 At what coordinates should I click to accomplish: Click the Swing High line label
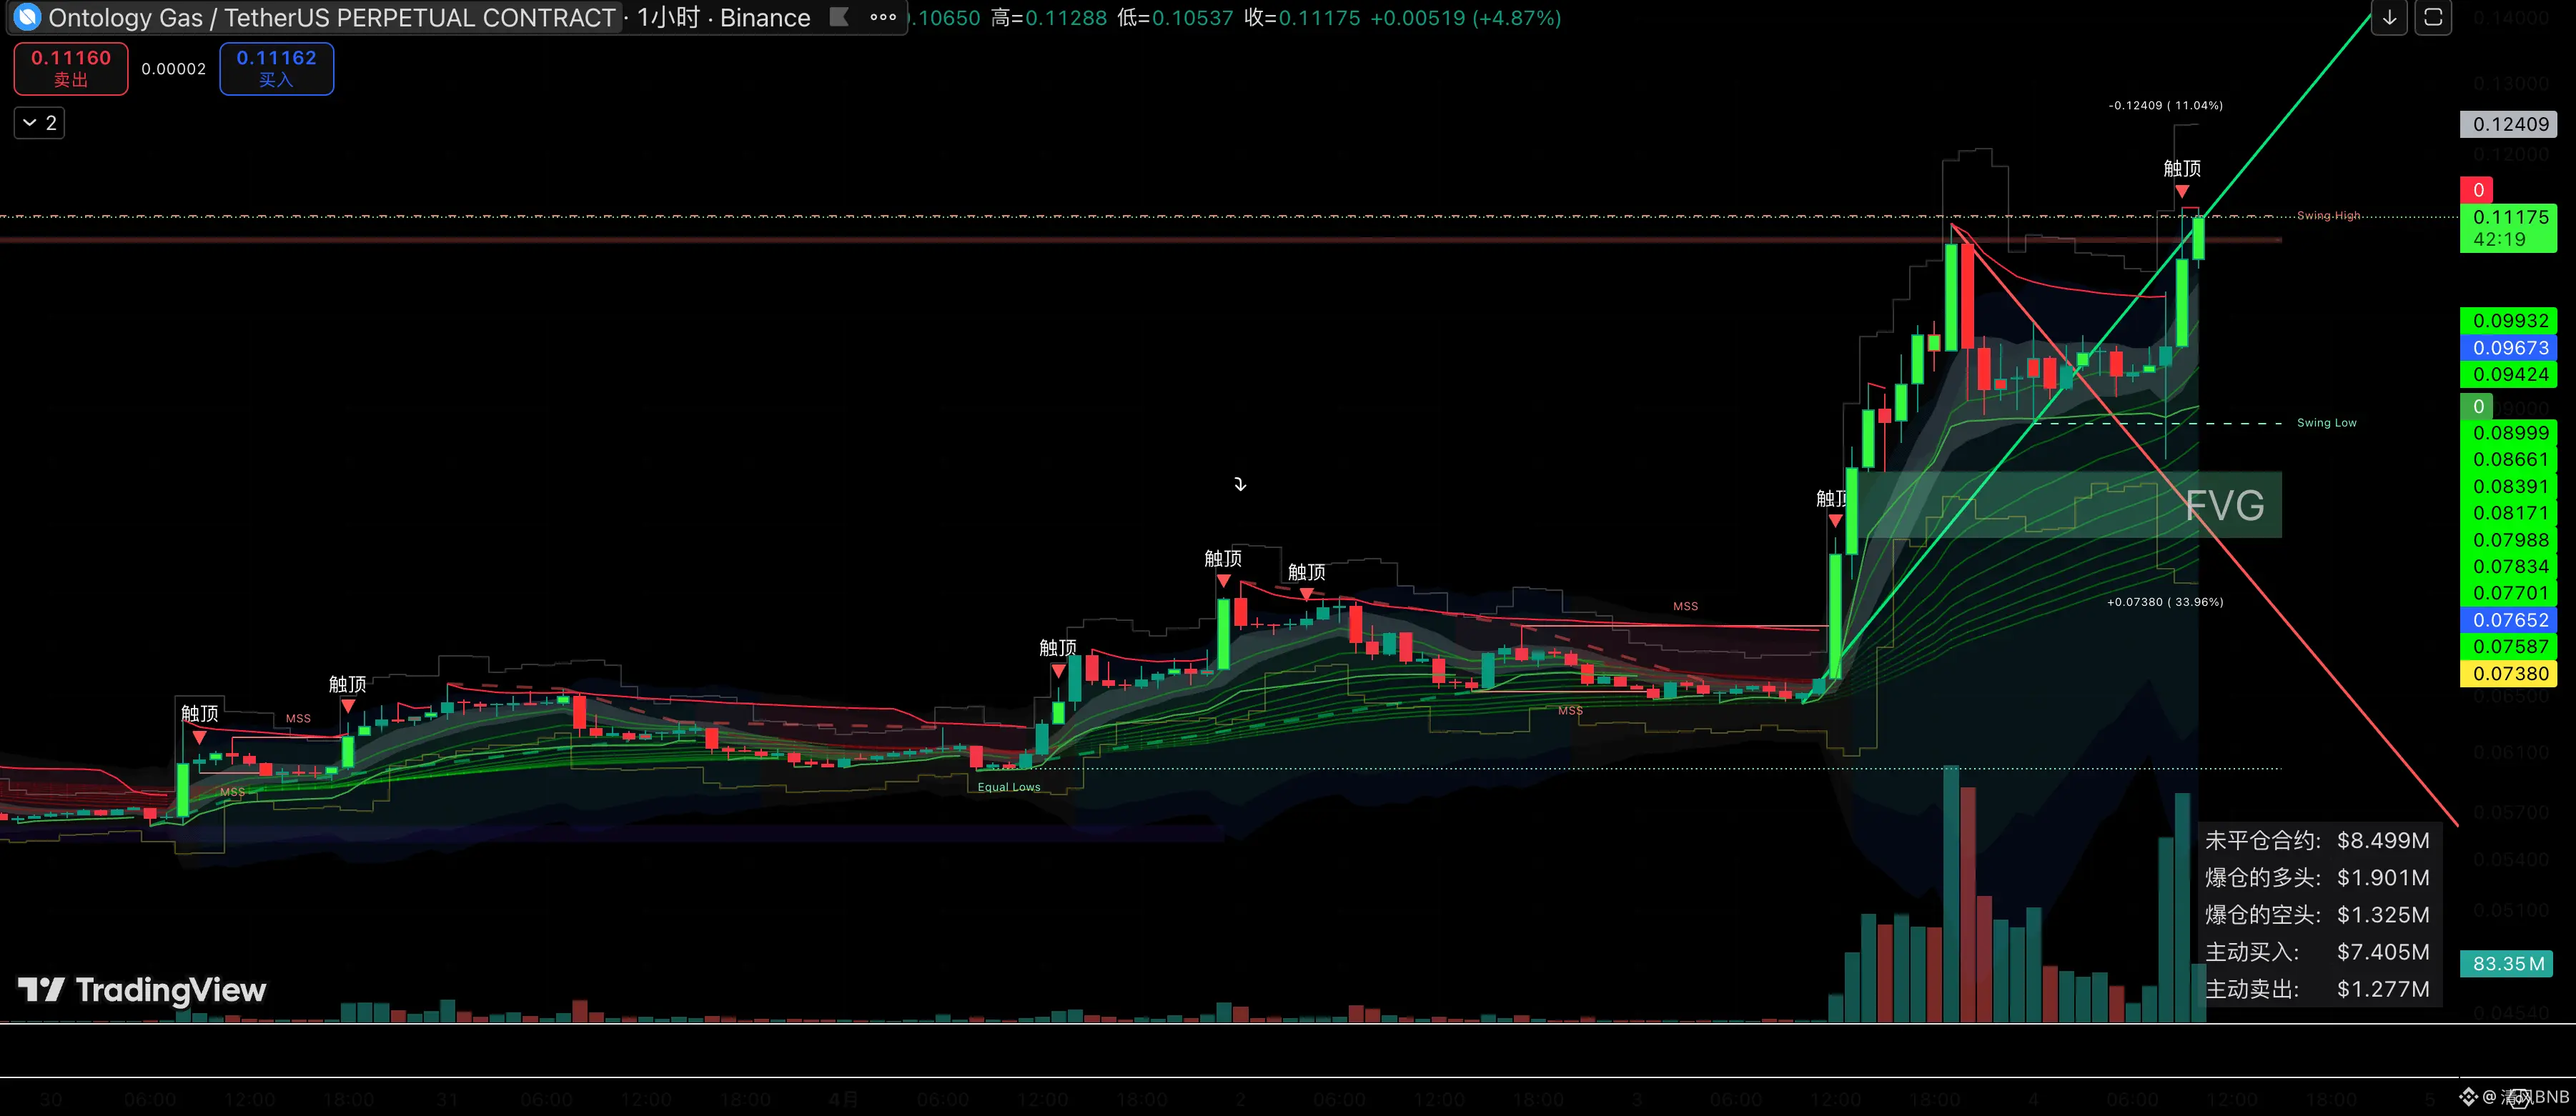[x=2328, y=216]
